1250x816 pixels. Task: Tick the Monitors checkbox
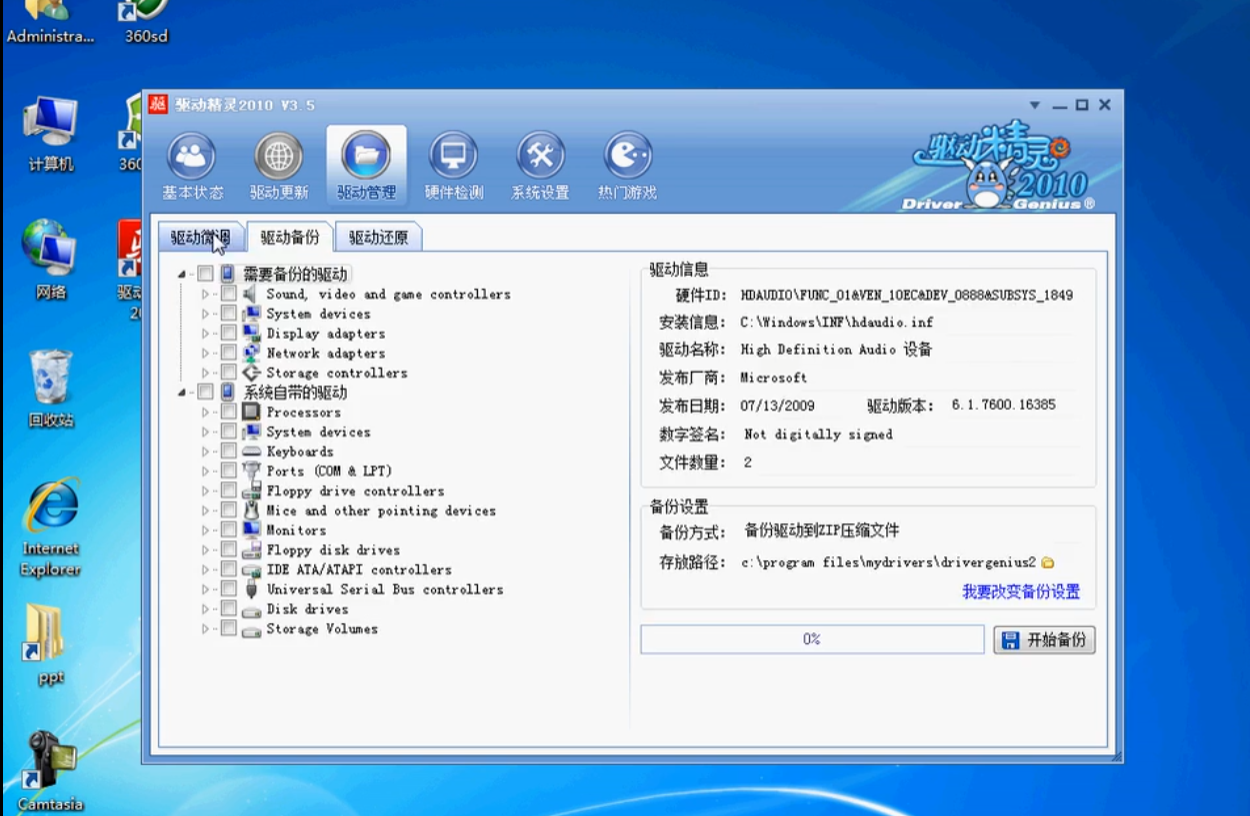pos(229,530)
